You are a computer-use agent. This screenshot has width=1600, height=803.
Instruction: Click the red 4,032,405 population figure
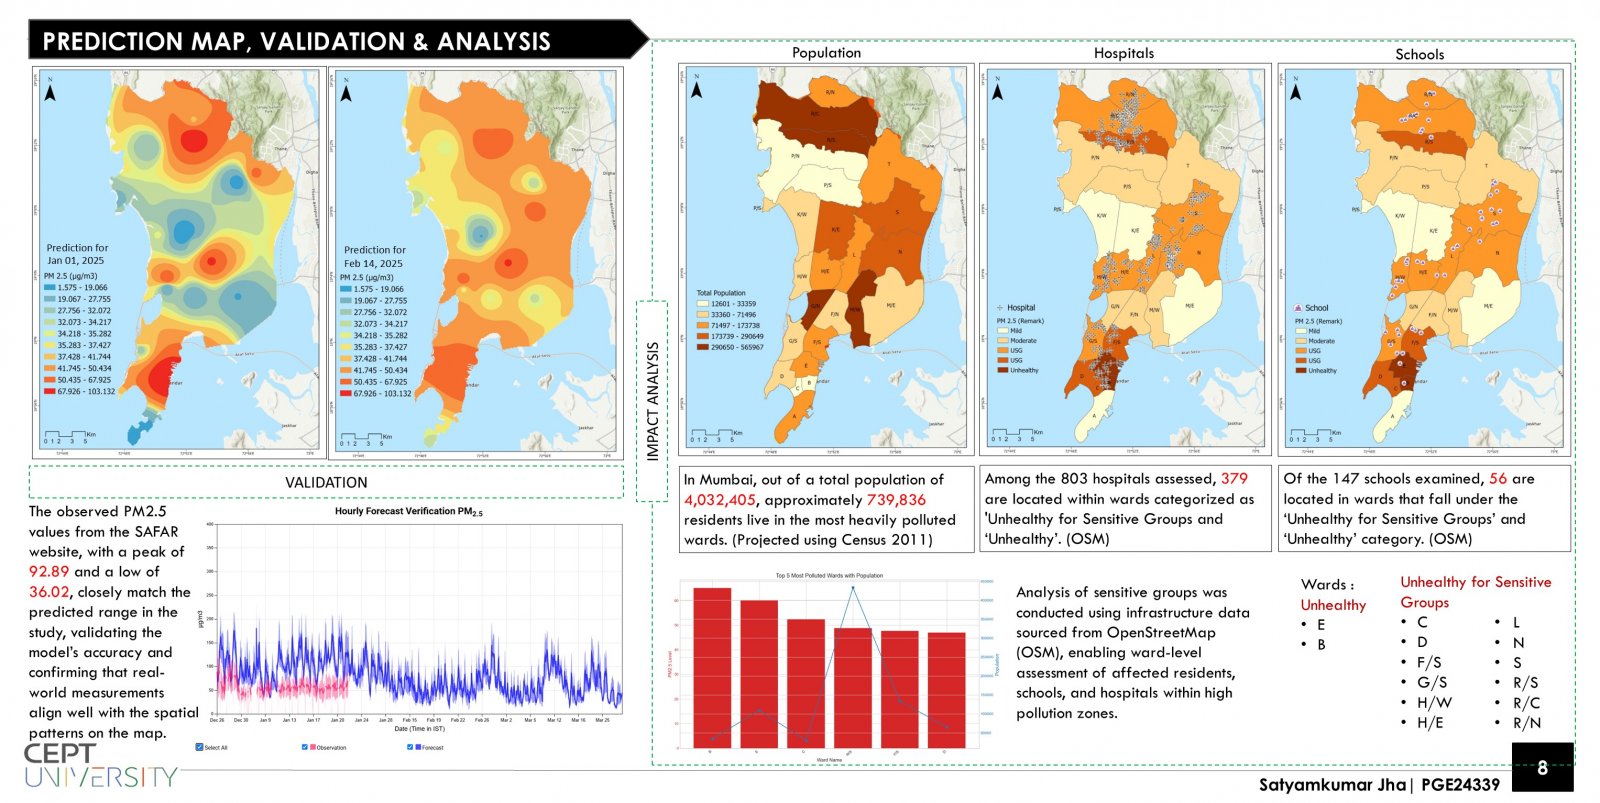[720, 500]
